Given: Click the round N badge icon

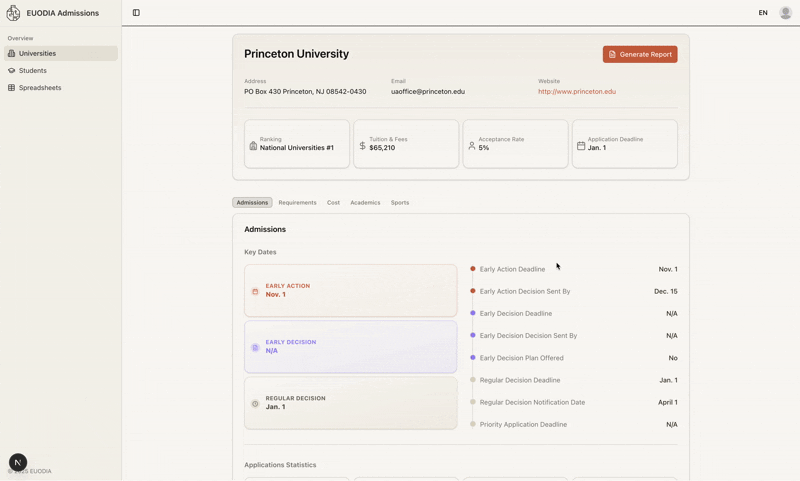Looking at the screenshot, I should (x=18, y=463).
